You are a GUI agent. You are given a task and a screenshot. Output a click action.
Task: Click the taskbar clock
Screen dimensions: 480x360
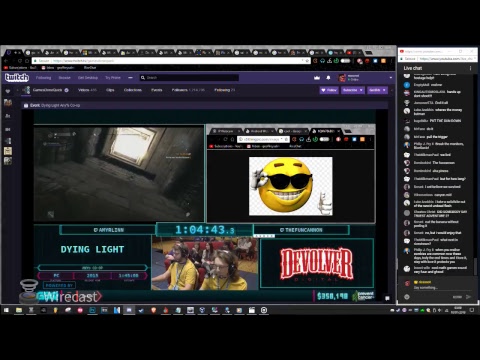[x=458, y=310]
